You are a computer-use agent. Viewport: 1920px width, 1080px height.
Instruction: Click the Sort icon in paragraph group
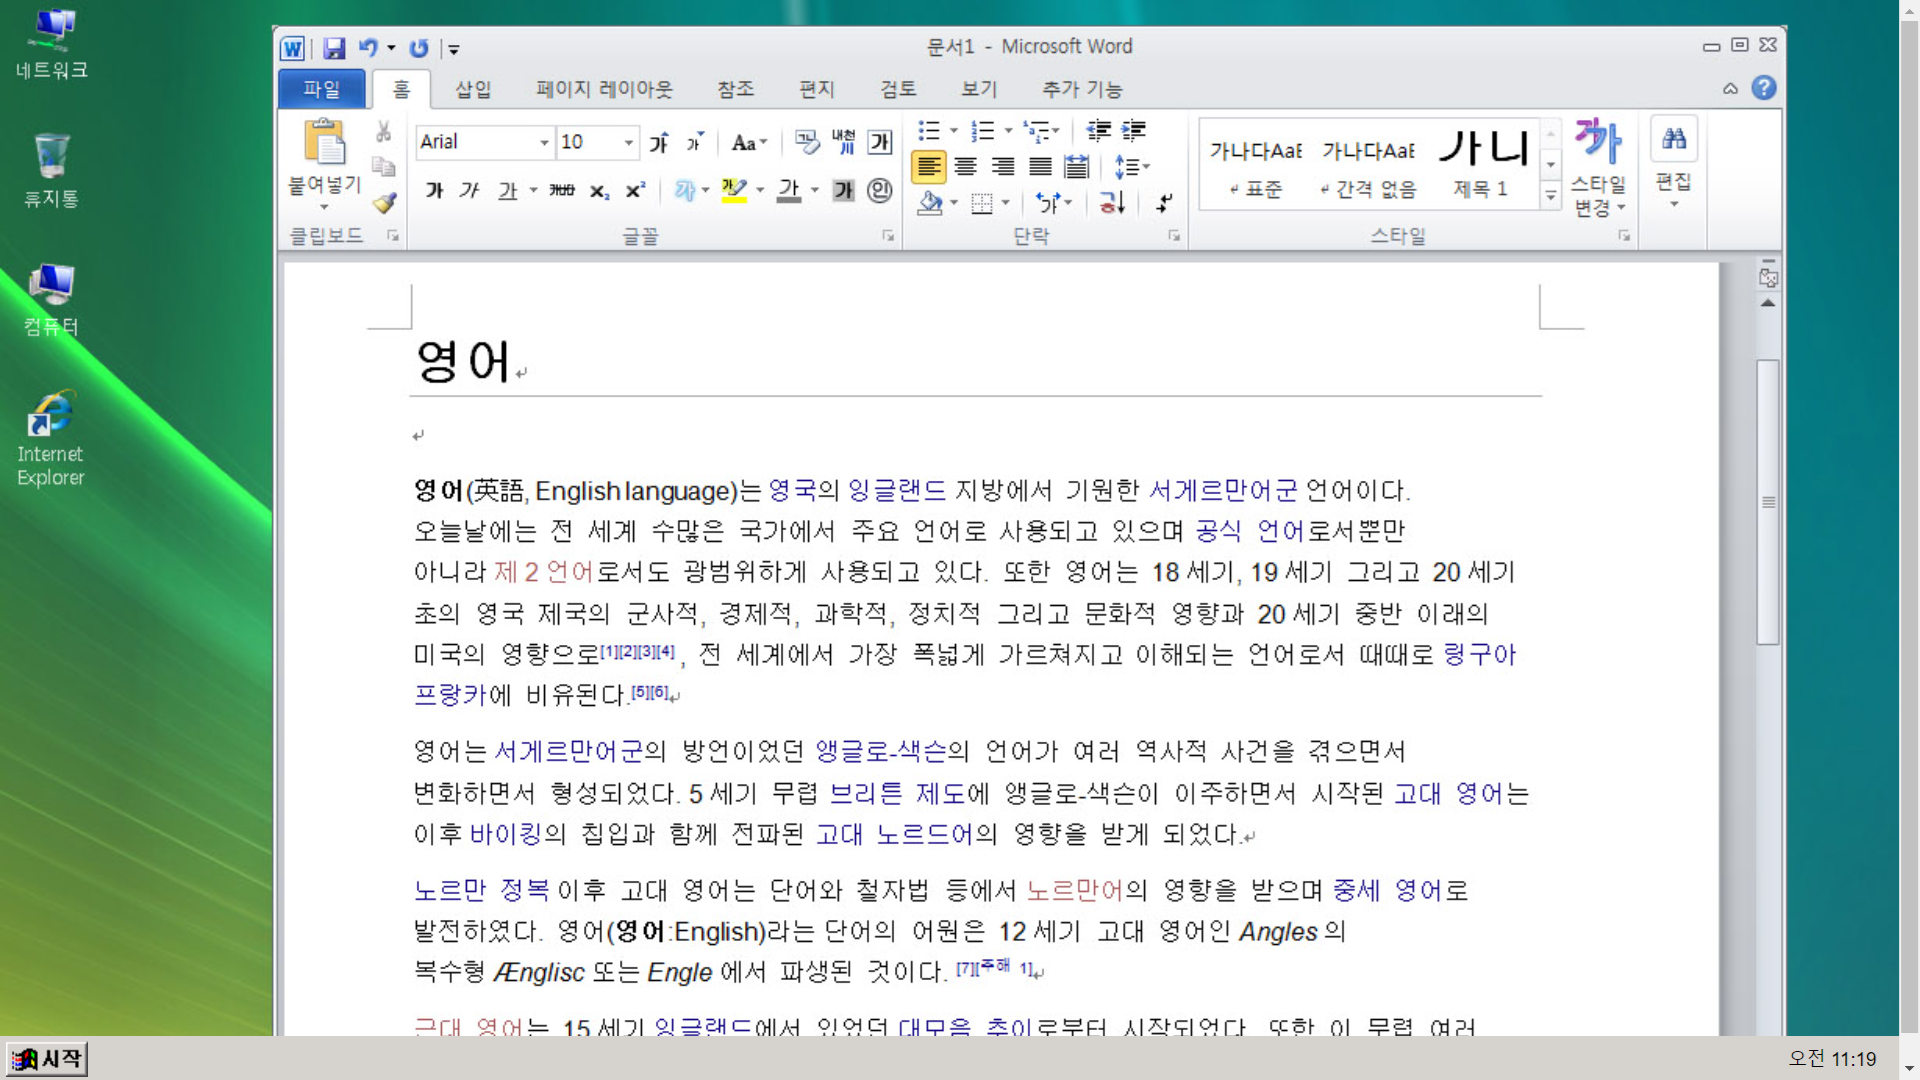(x=1112, y=203)
